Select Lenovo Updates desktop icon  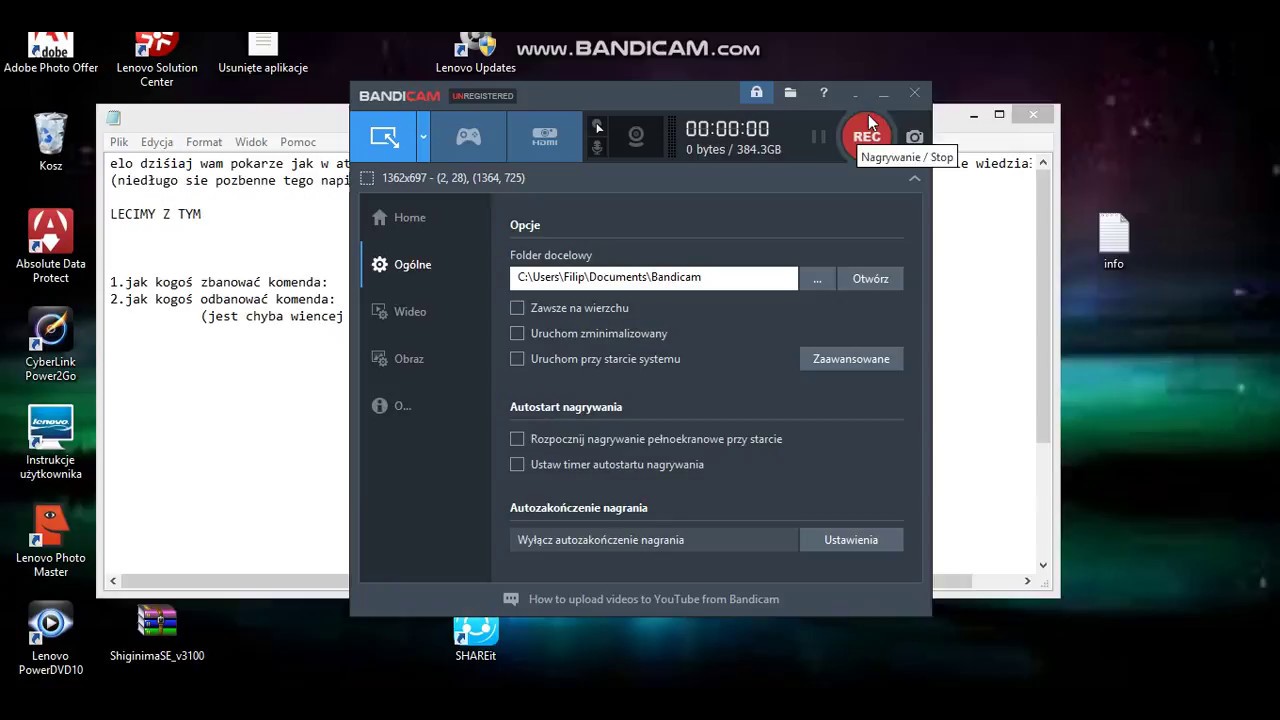click(476, 54)
